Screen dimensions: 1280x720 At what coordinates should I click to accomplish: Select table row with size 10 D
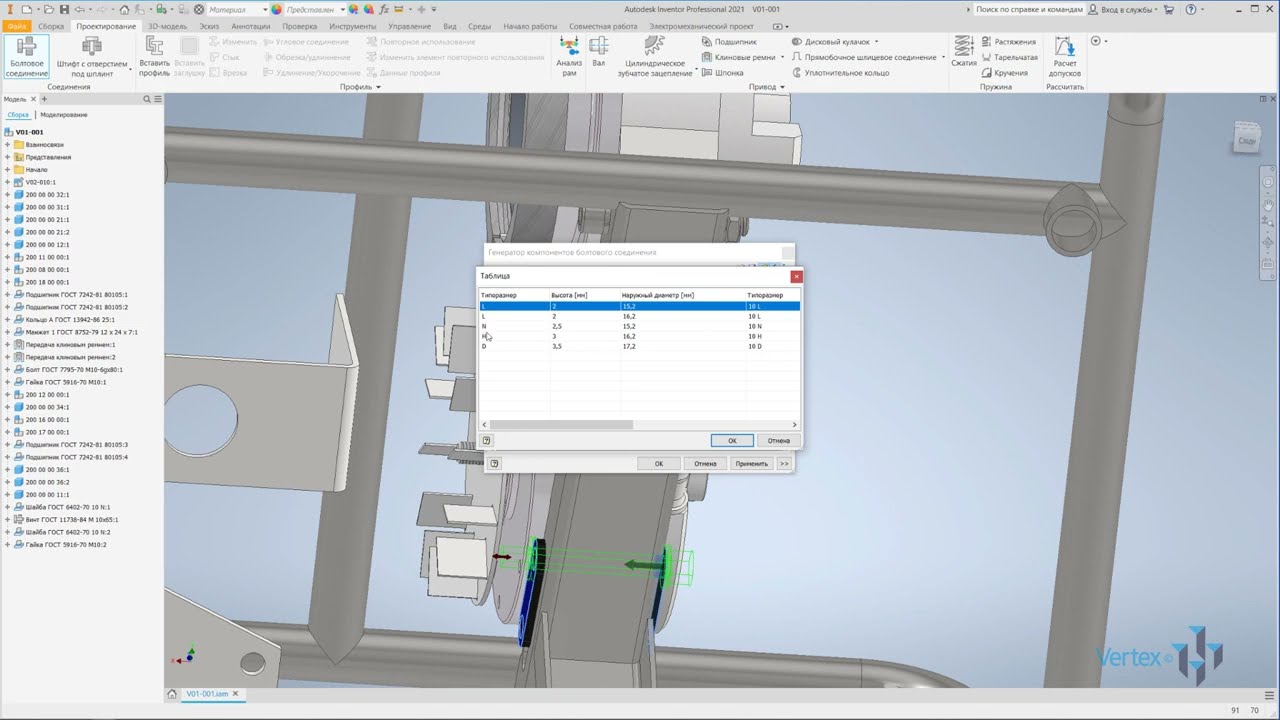(639, 346)
